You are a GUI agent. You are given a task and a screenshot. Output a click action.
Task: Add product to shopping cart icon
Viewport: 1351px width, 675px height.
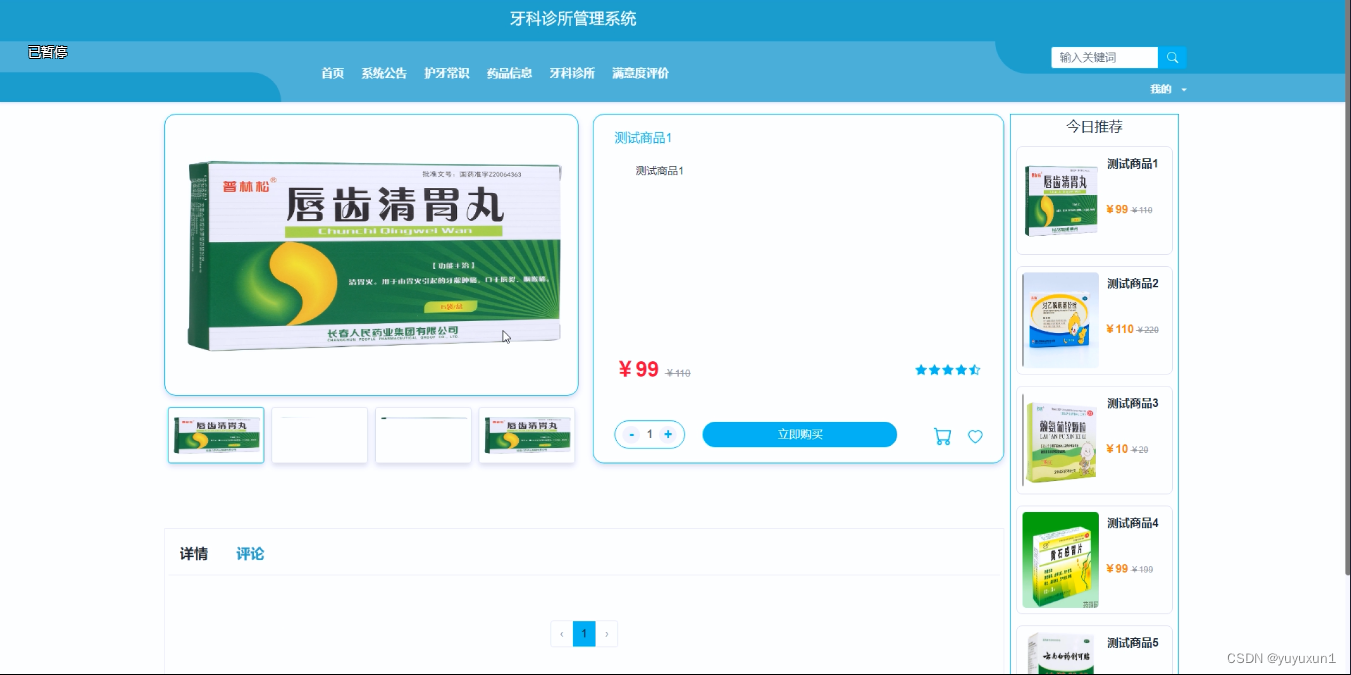pyautogui.click(x=942, y=436)
